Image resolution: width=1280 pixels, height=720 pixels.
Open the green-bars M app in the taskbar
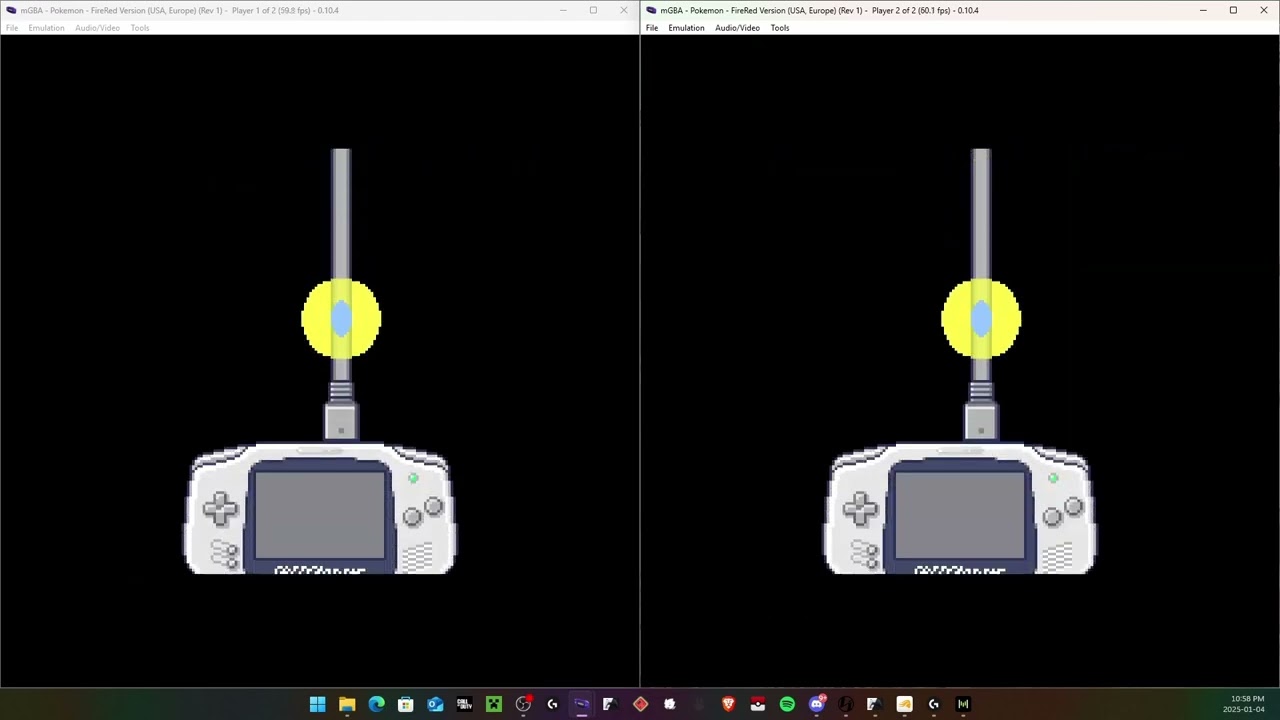coord(963,704)
